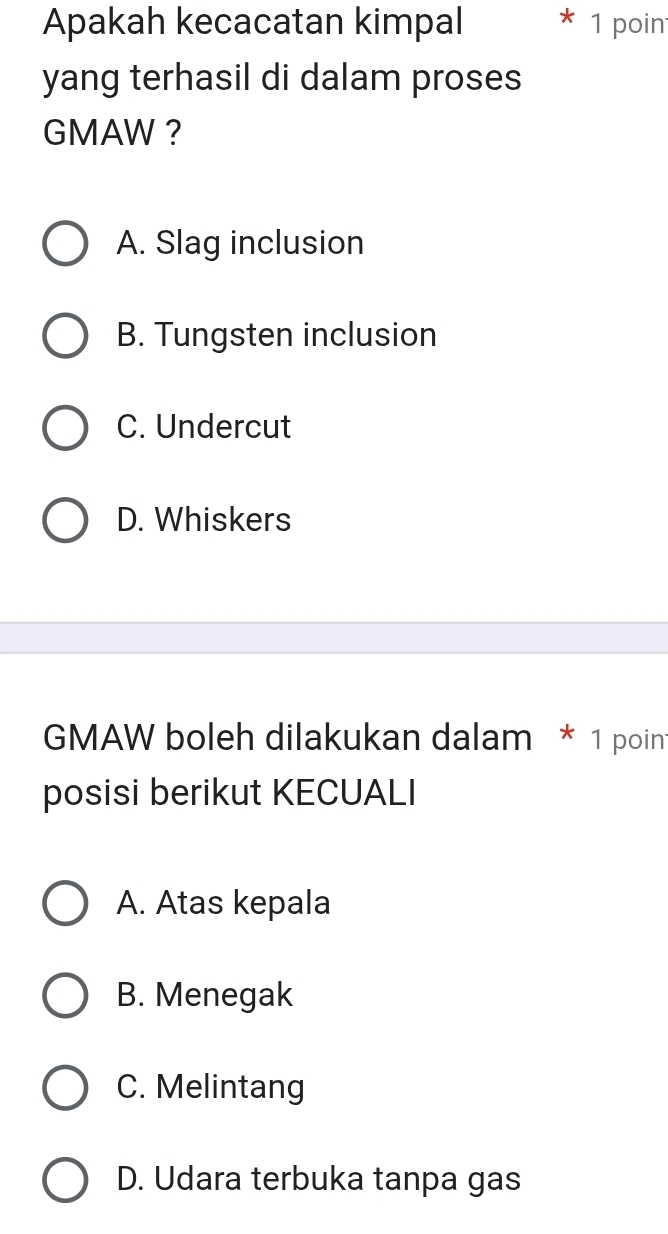Choose the 'B. Menegak' radio circle
The image size is (668, 1234).
click(x=65, y=996)
